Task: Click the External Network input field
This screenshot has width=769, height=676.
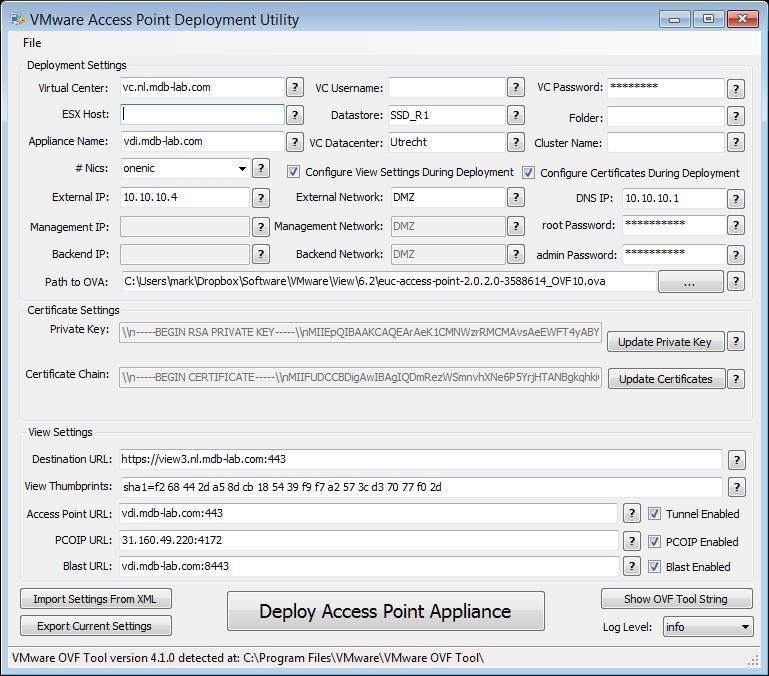Action: 448,197
